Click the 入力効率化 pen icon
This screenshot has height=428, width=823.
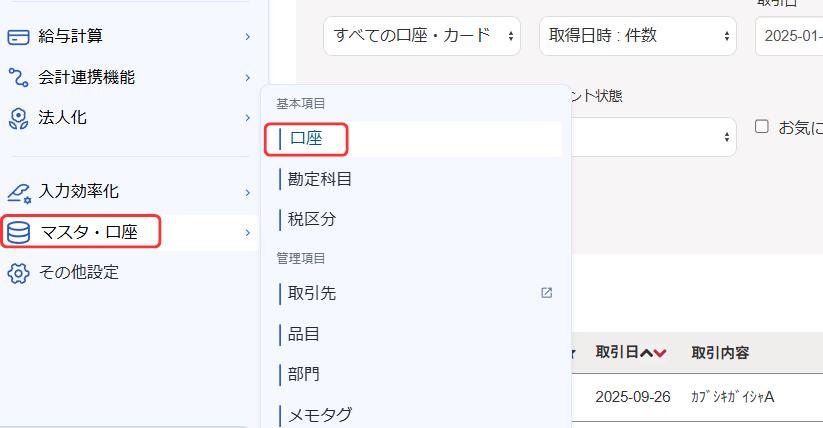coord(18,191)
